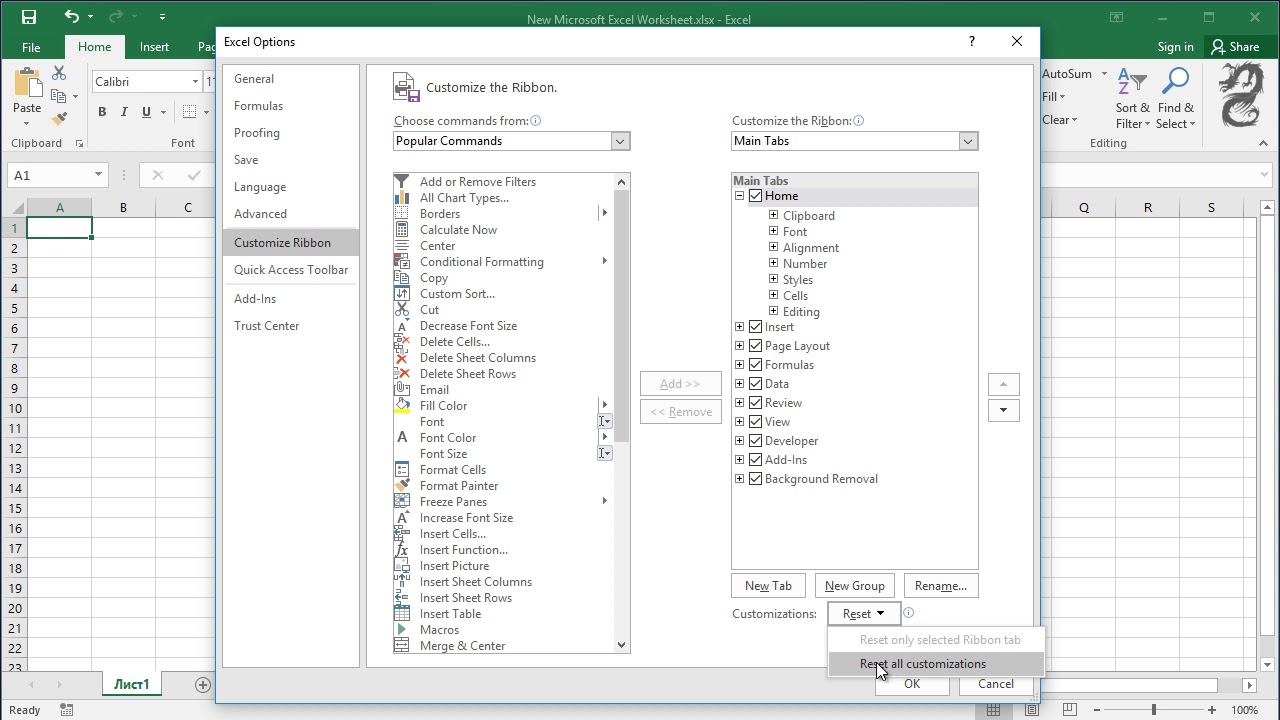
Task: Click the Rename... button
Action: point(940,586)
